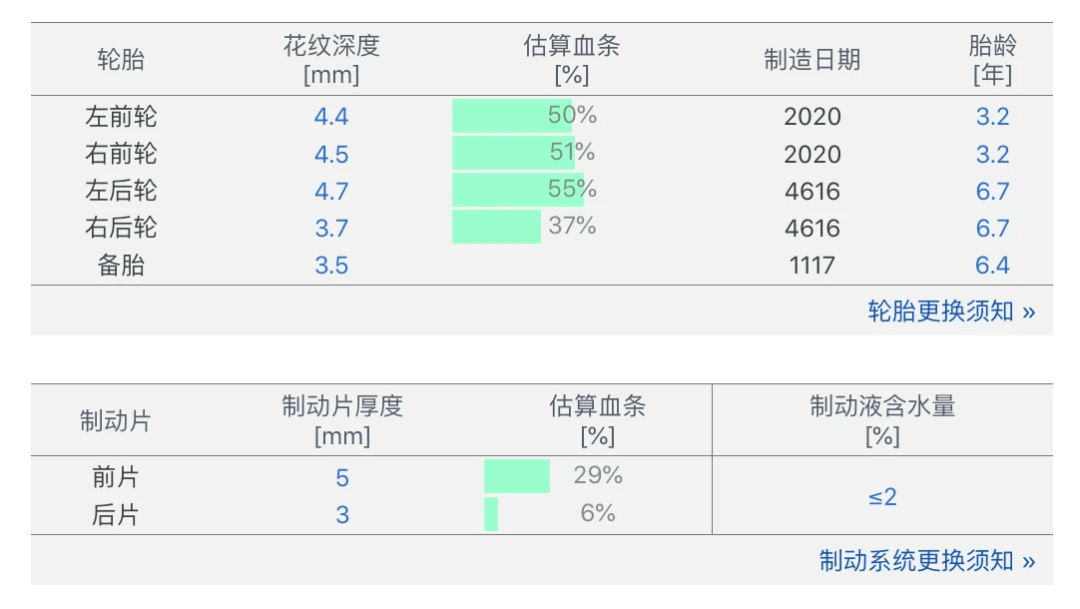Select the 左后轮 tread depth 4.7

click(x=331, y=191)
